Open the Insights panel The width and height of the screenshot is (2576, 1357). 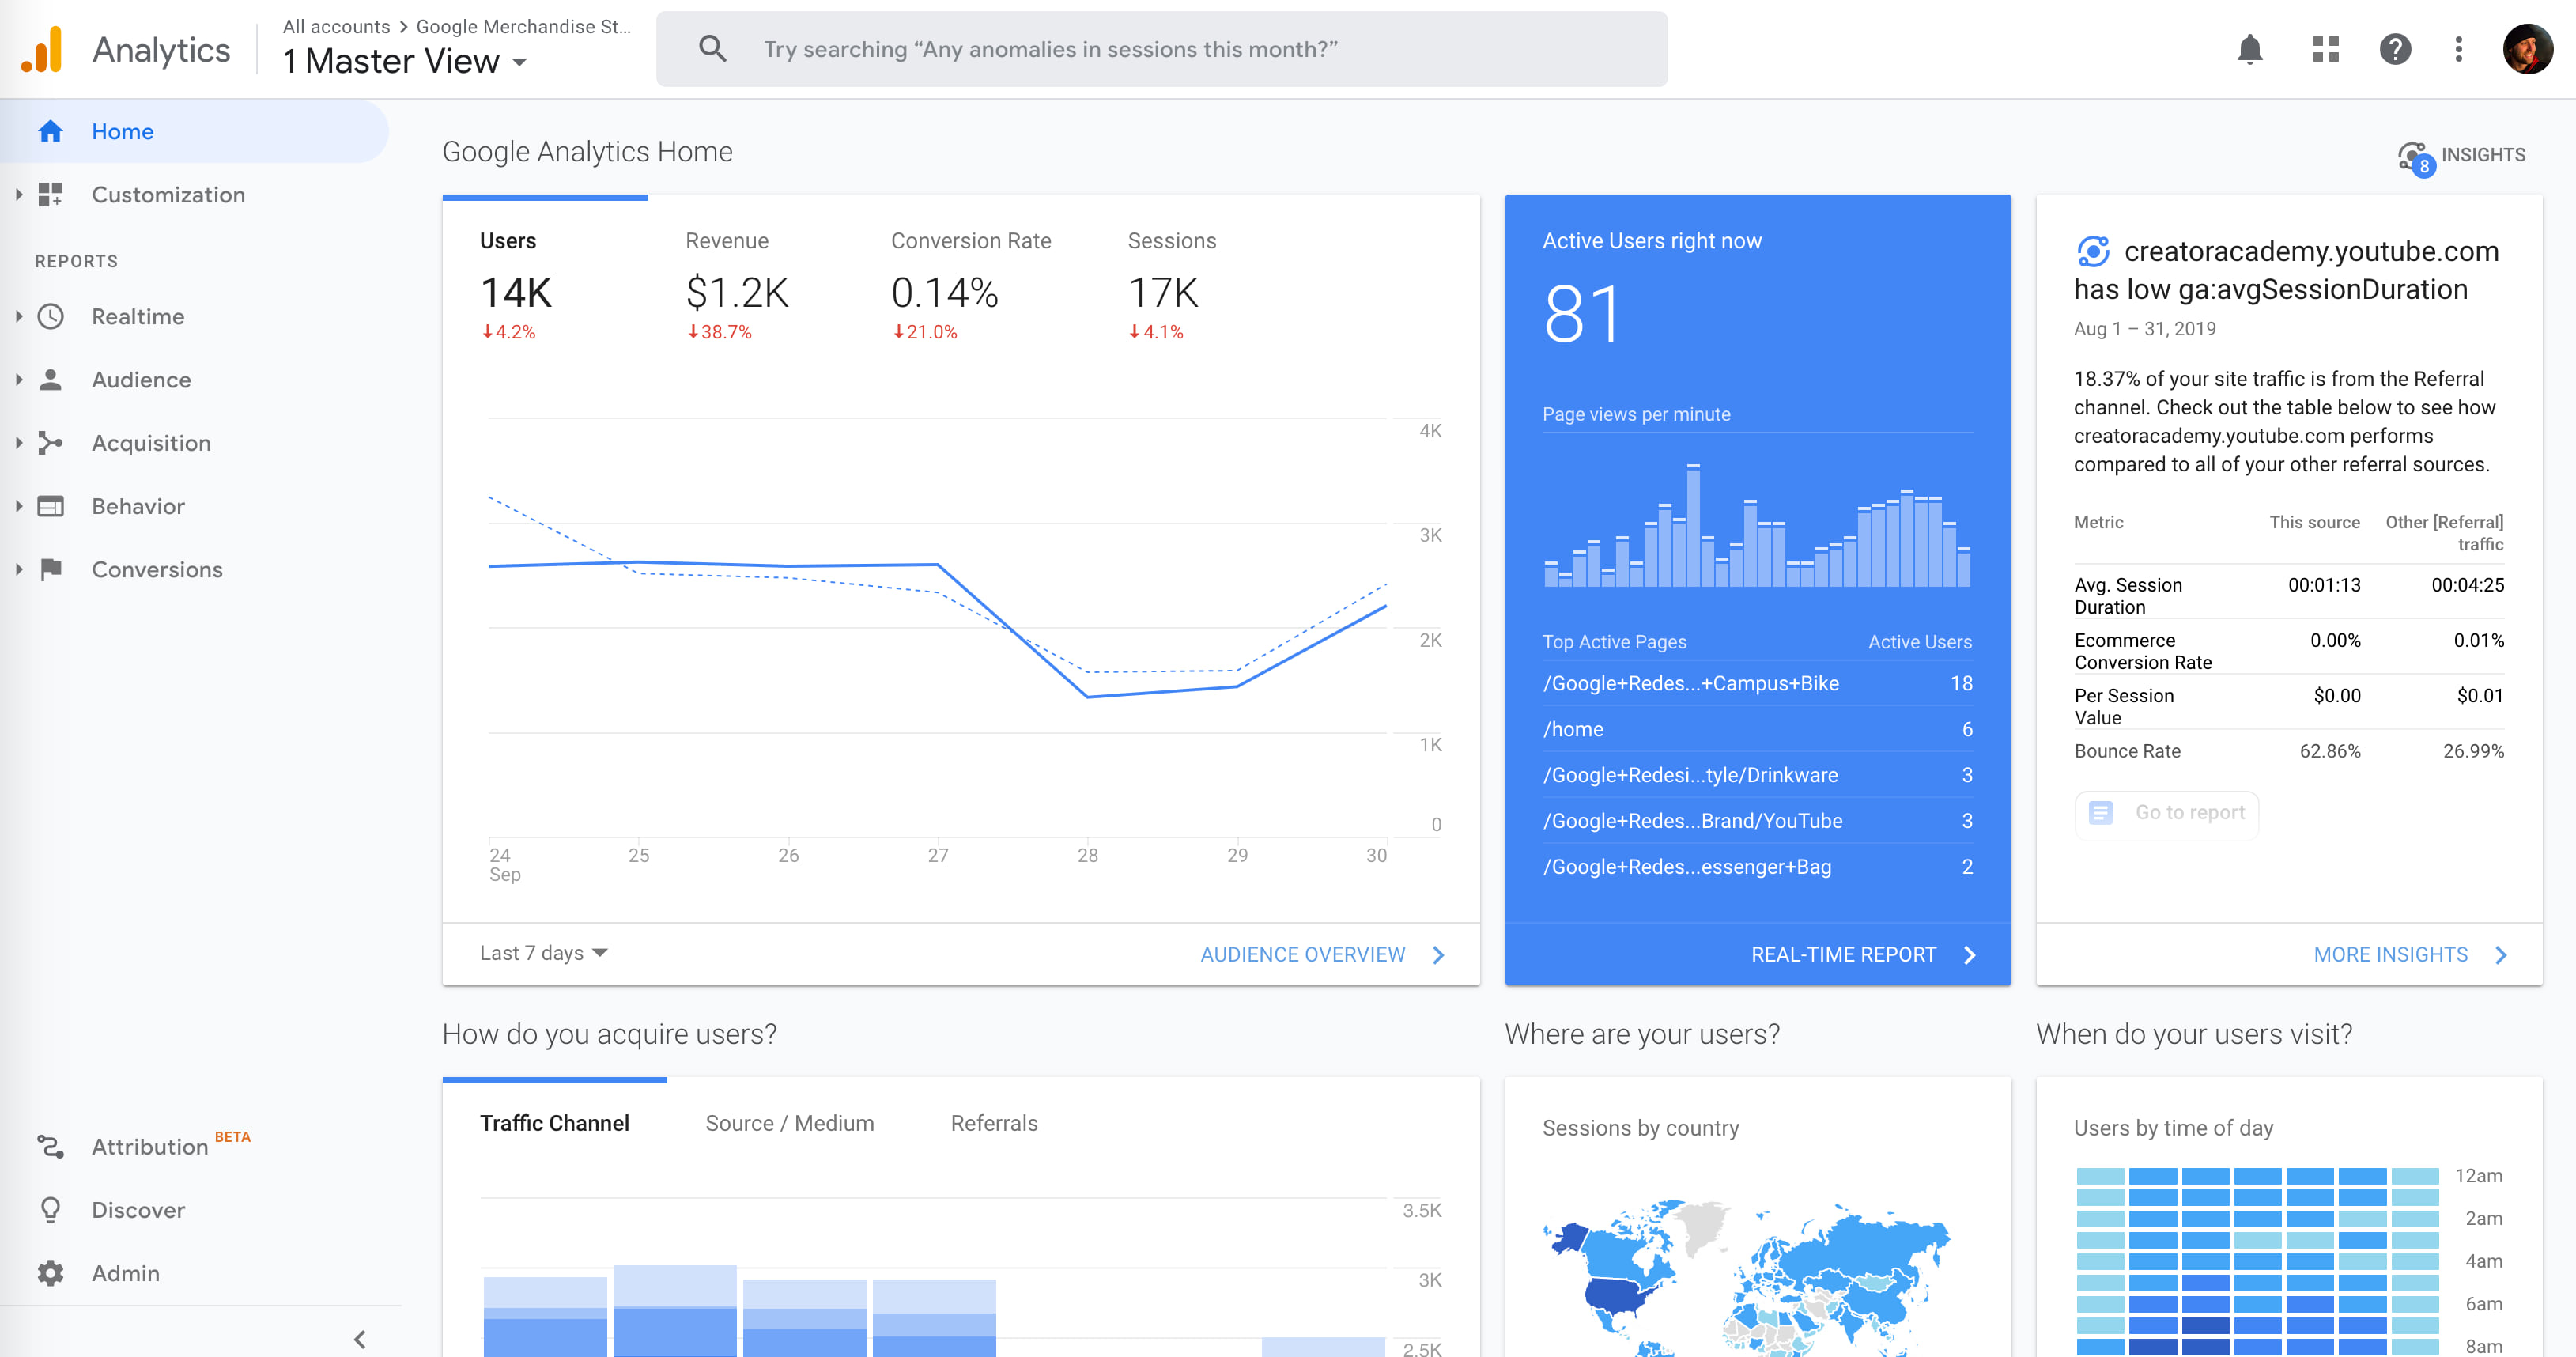coord(2462,154)
